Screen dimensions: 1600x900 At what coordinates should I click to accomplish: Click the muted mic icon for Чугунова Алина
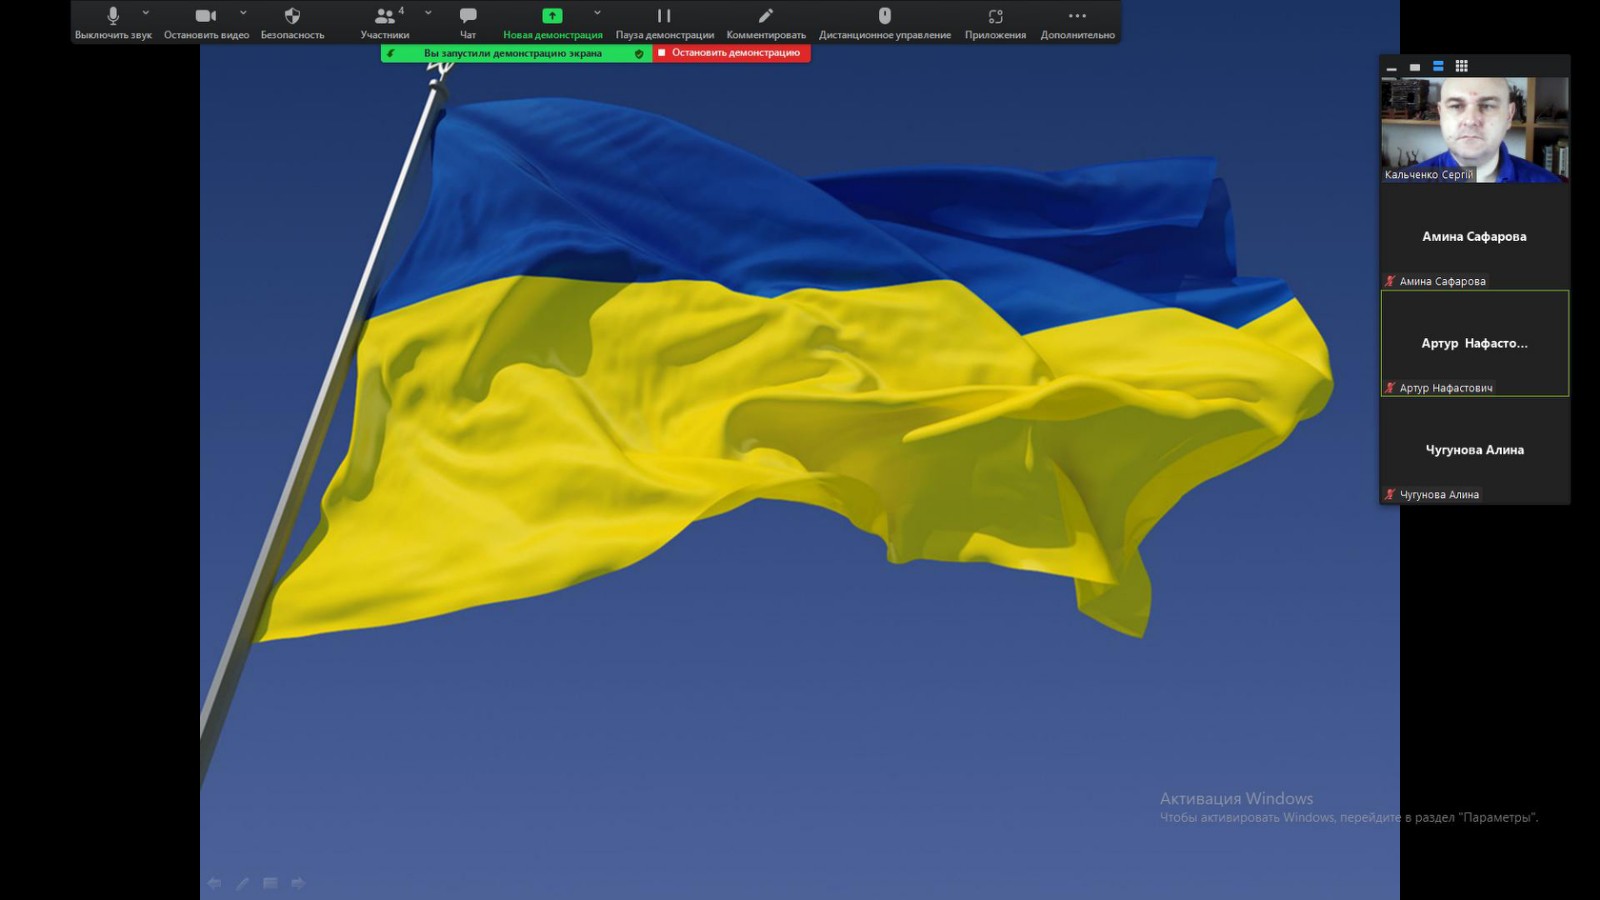[1390, 494]
